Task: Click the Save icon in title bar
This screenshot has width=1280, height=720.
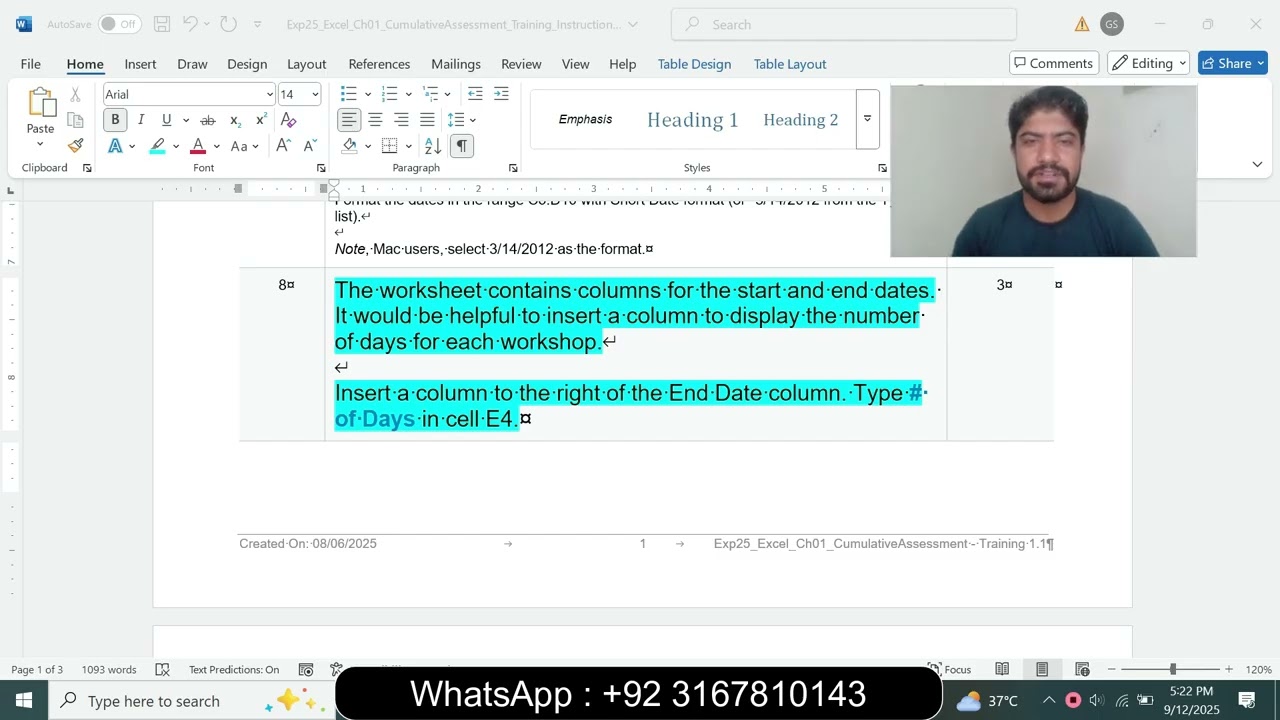Action: 162,24
